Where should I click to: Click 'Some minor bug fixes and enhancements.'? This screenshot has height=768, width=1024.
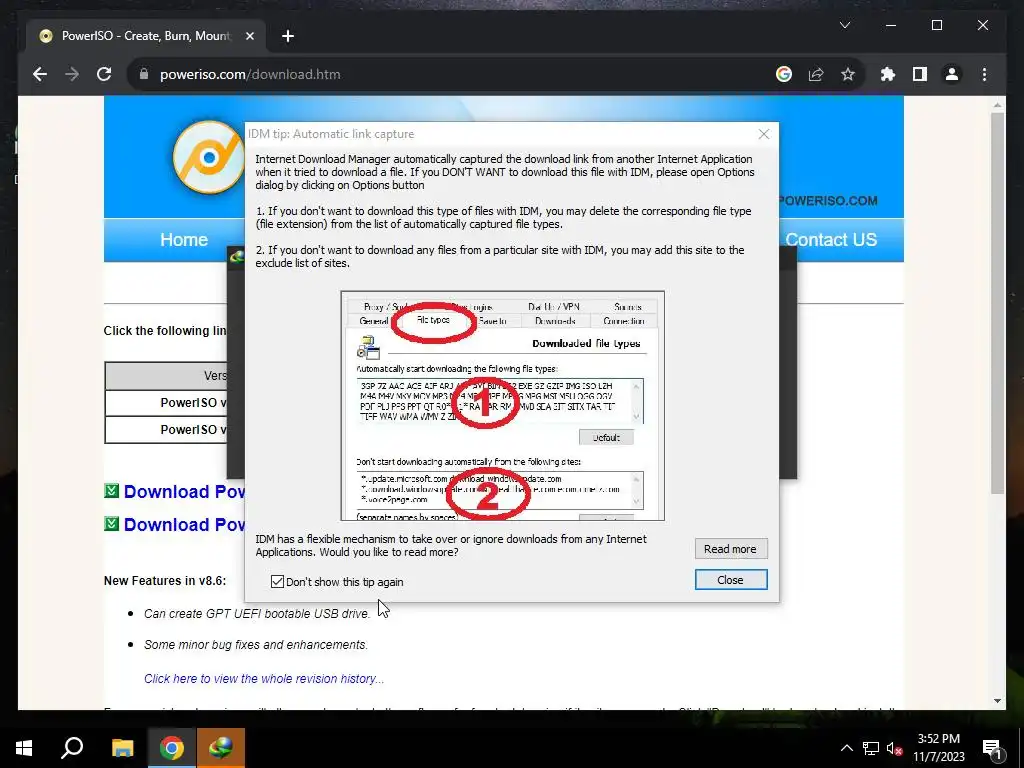tap(256, 645)
